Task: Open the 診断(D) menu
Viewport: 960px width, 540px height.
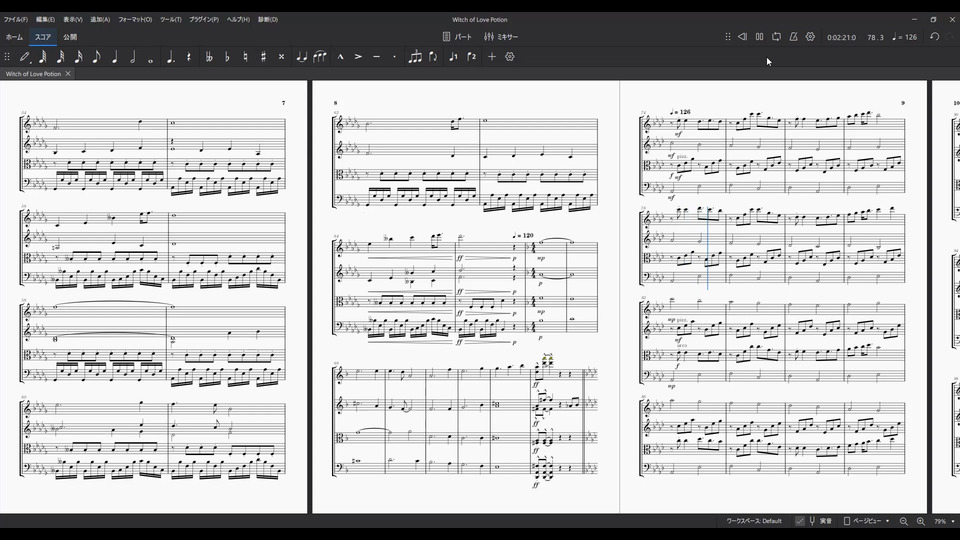Action: coord(268,20)
